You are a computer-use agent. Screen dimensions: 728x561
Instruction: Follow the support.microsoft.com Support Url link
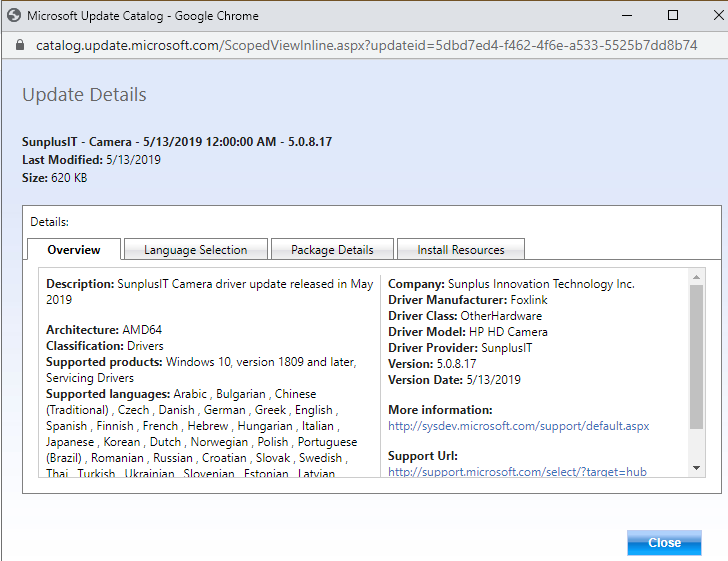click(x=517, y=471)
